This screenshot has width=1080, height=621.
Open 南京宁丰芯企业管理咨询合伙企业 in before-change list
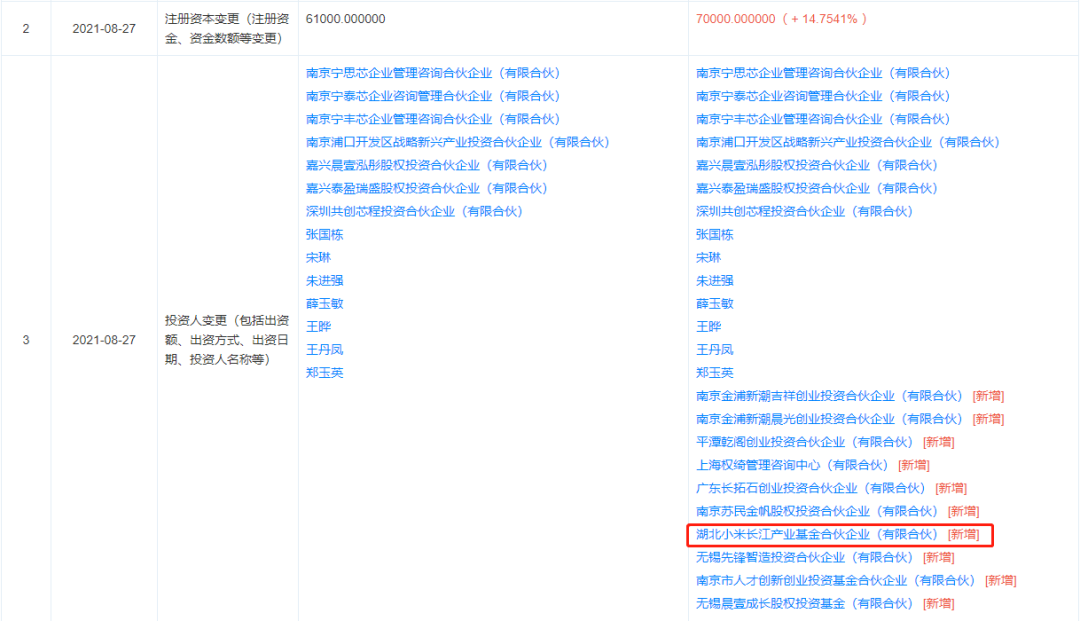pos(433,119)
